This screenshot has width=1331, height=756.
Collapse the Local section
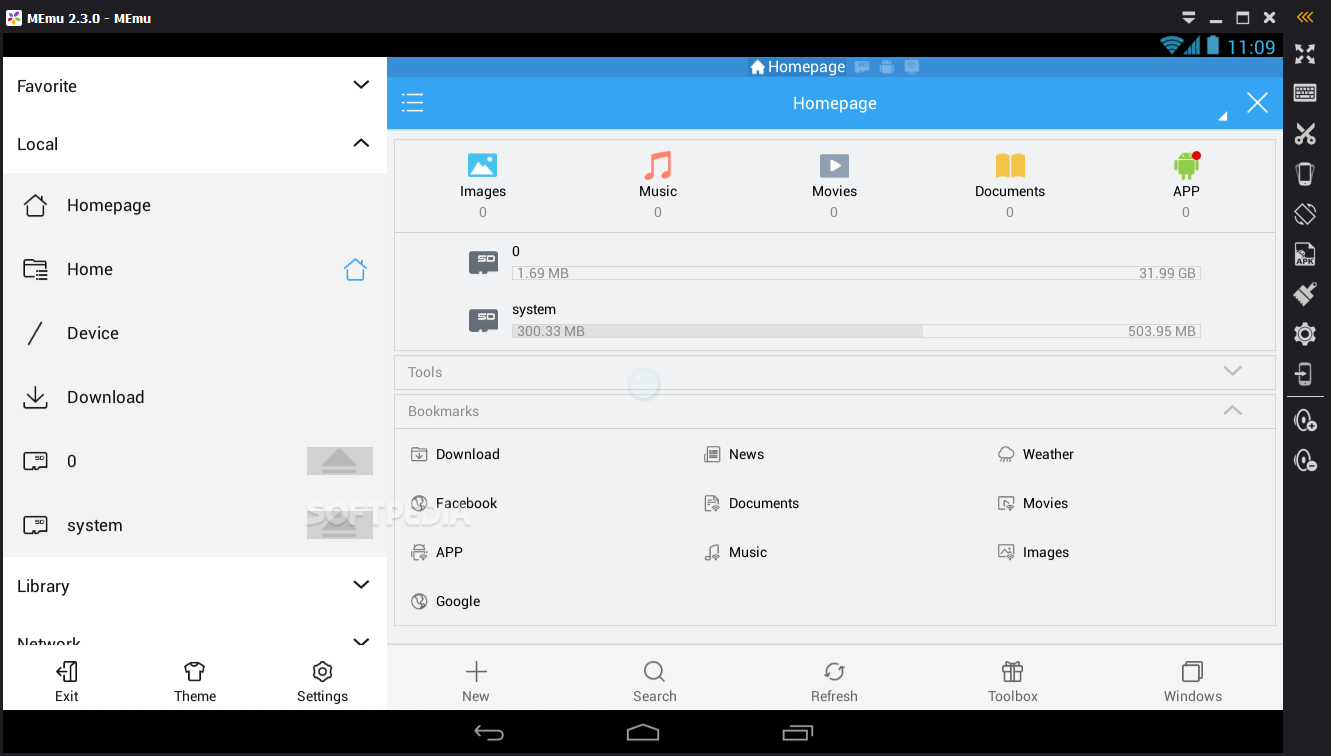pos(195,144)
